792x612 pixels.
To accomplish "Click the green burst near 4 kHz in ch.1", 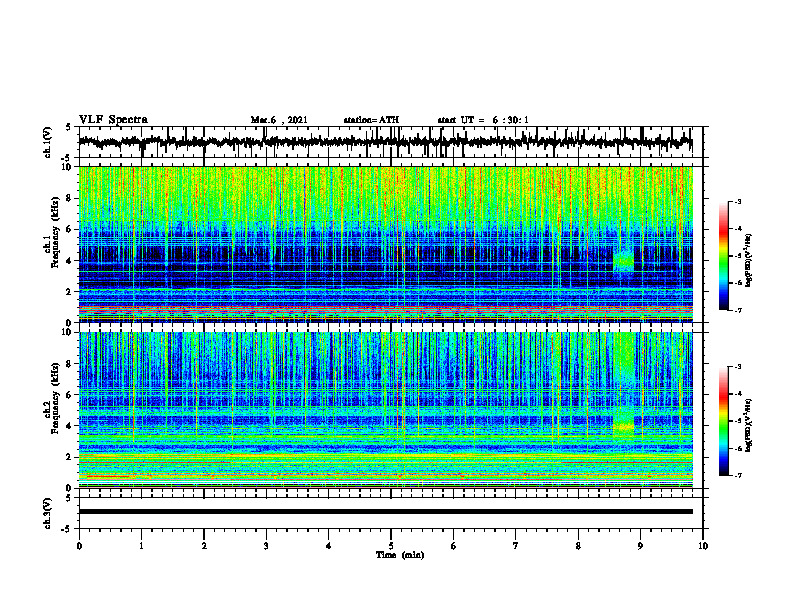I will pos(623,260).
